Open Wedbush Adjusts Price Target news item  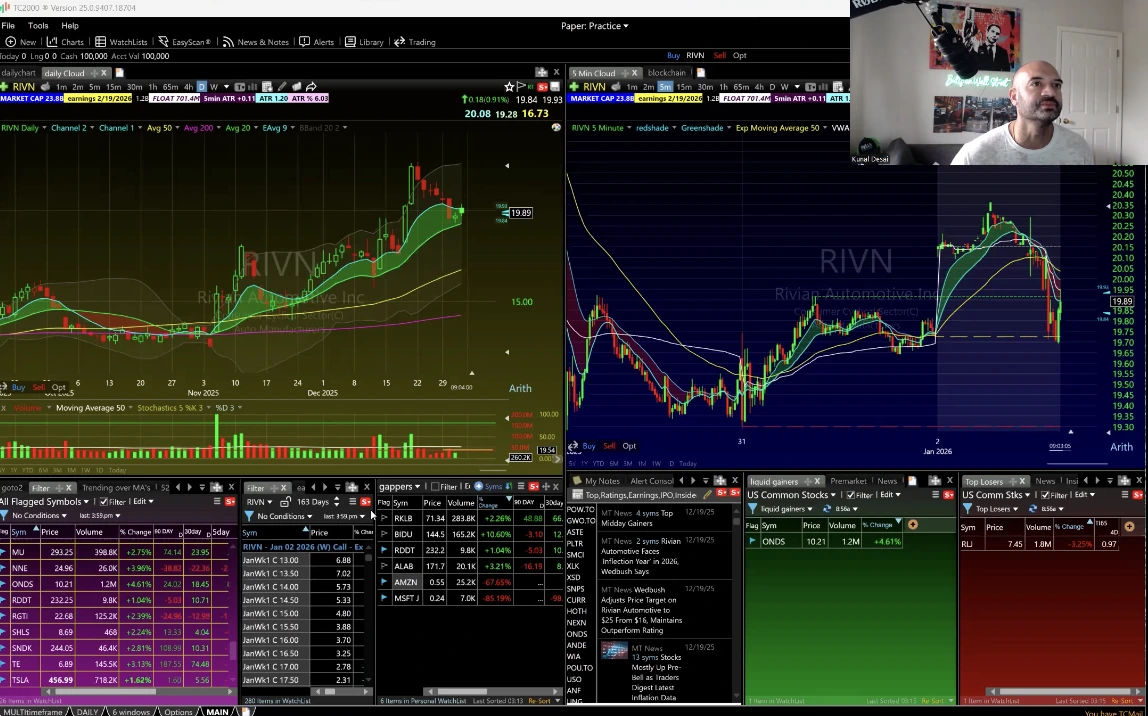point(641,610)
